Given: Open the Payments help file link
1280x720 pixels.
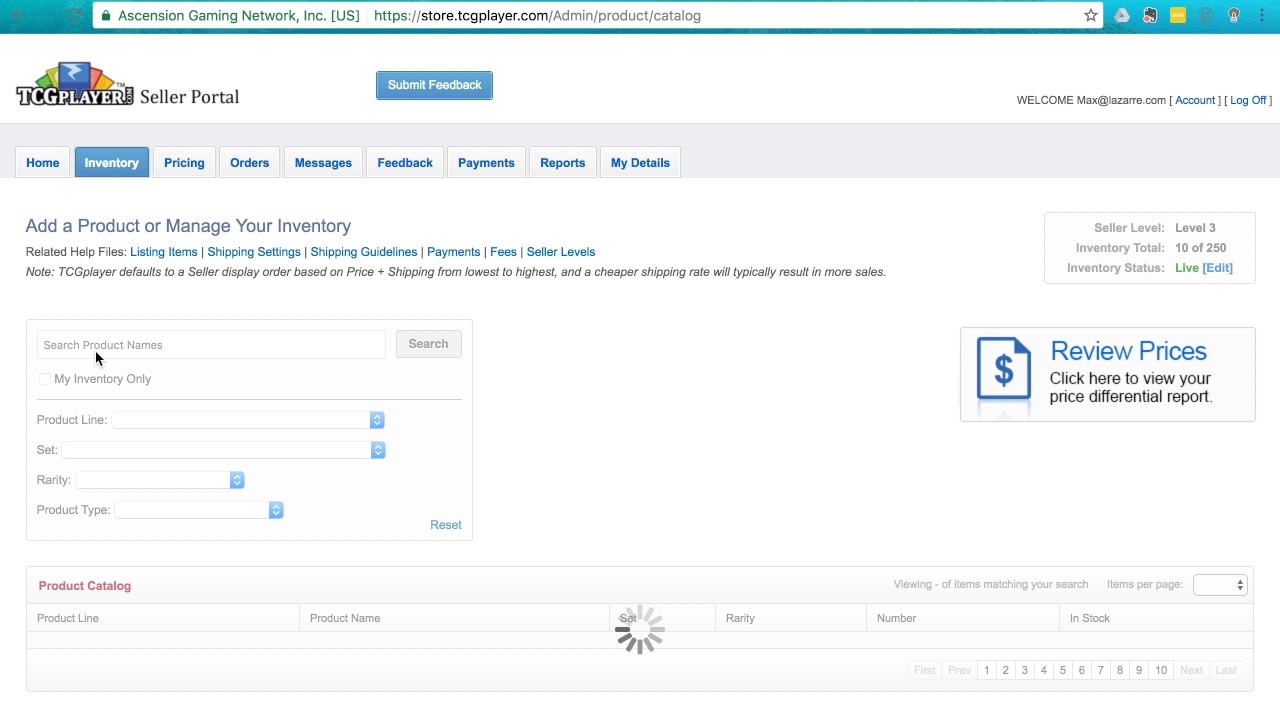Looking at the screenshot, I should (454, 252).
